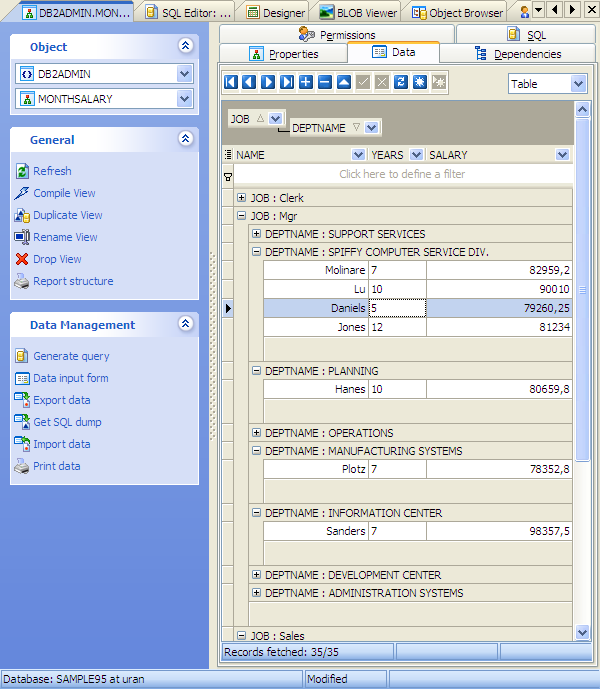Click the save bookmark star button
Screen dimensions: 600x689
point(420,82)
